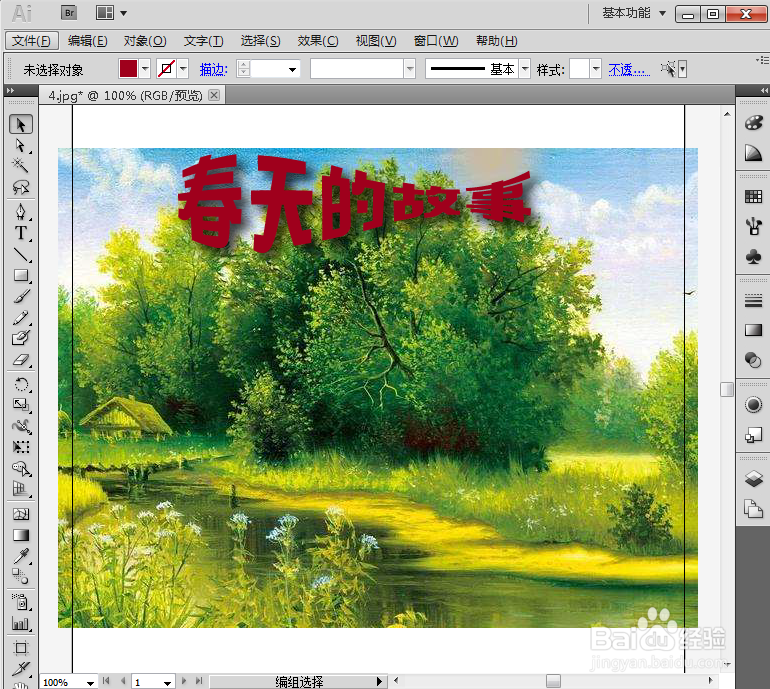Click the 描边 stroke link

tap(213, 70)
